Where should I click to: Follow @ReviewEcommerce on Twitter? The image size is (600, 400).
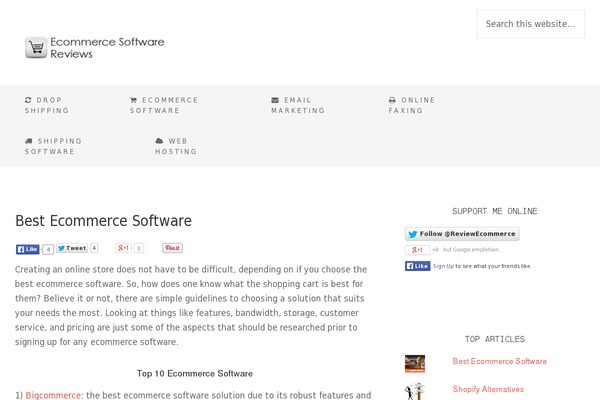pyautogui.click(x=462, y=234)
